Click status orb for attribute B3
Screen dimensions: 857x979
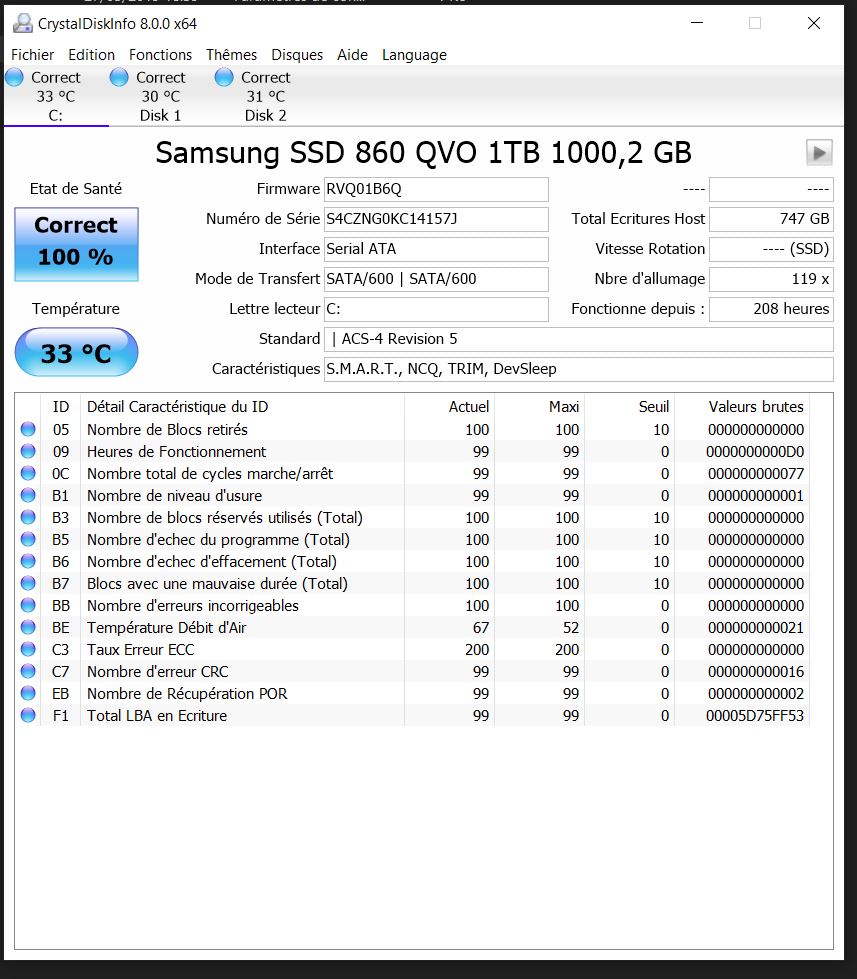(x=28, y=517)
